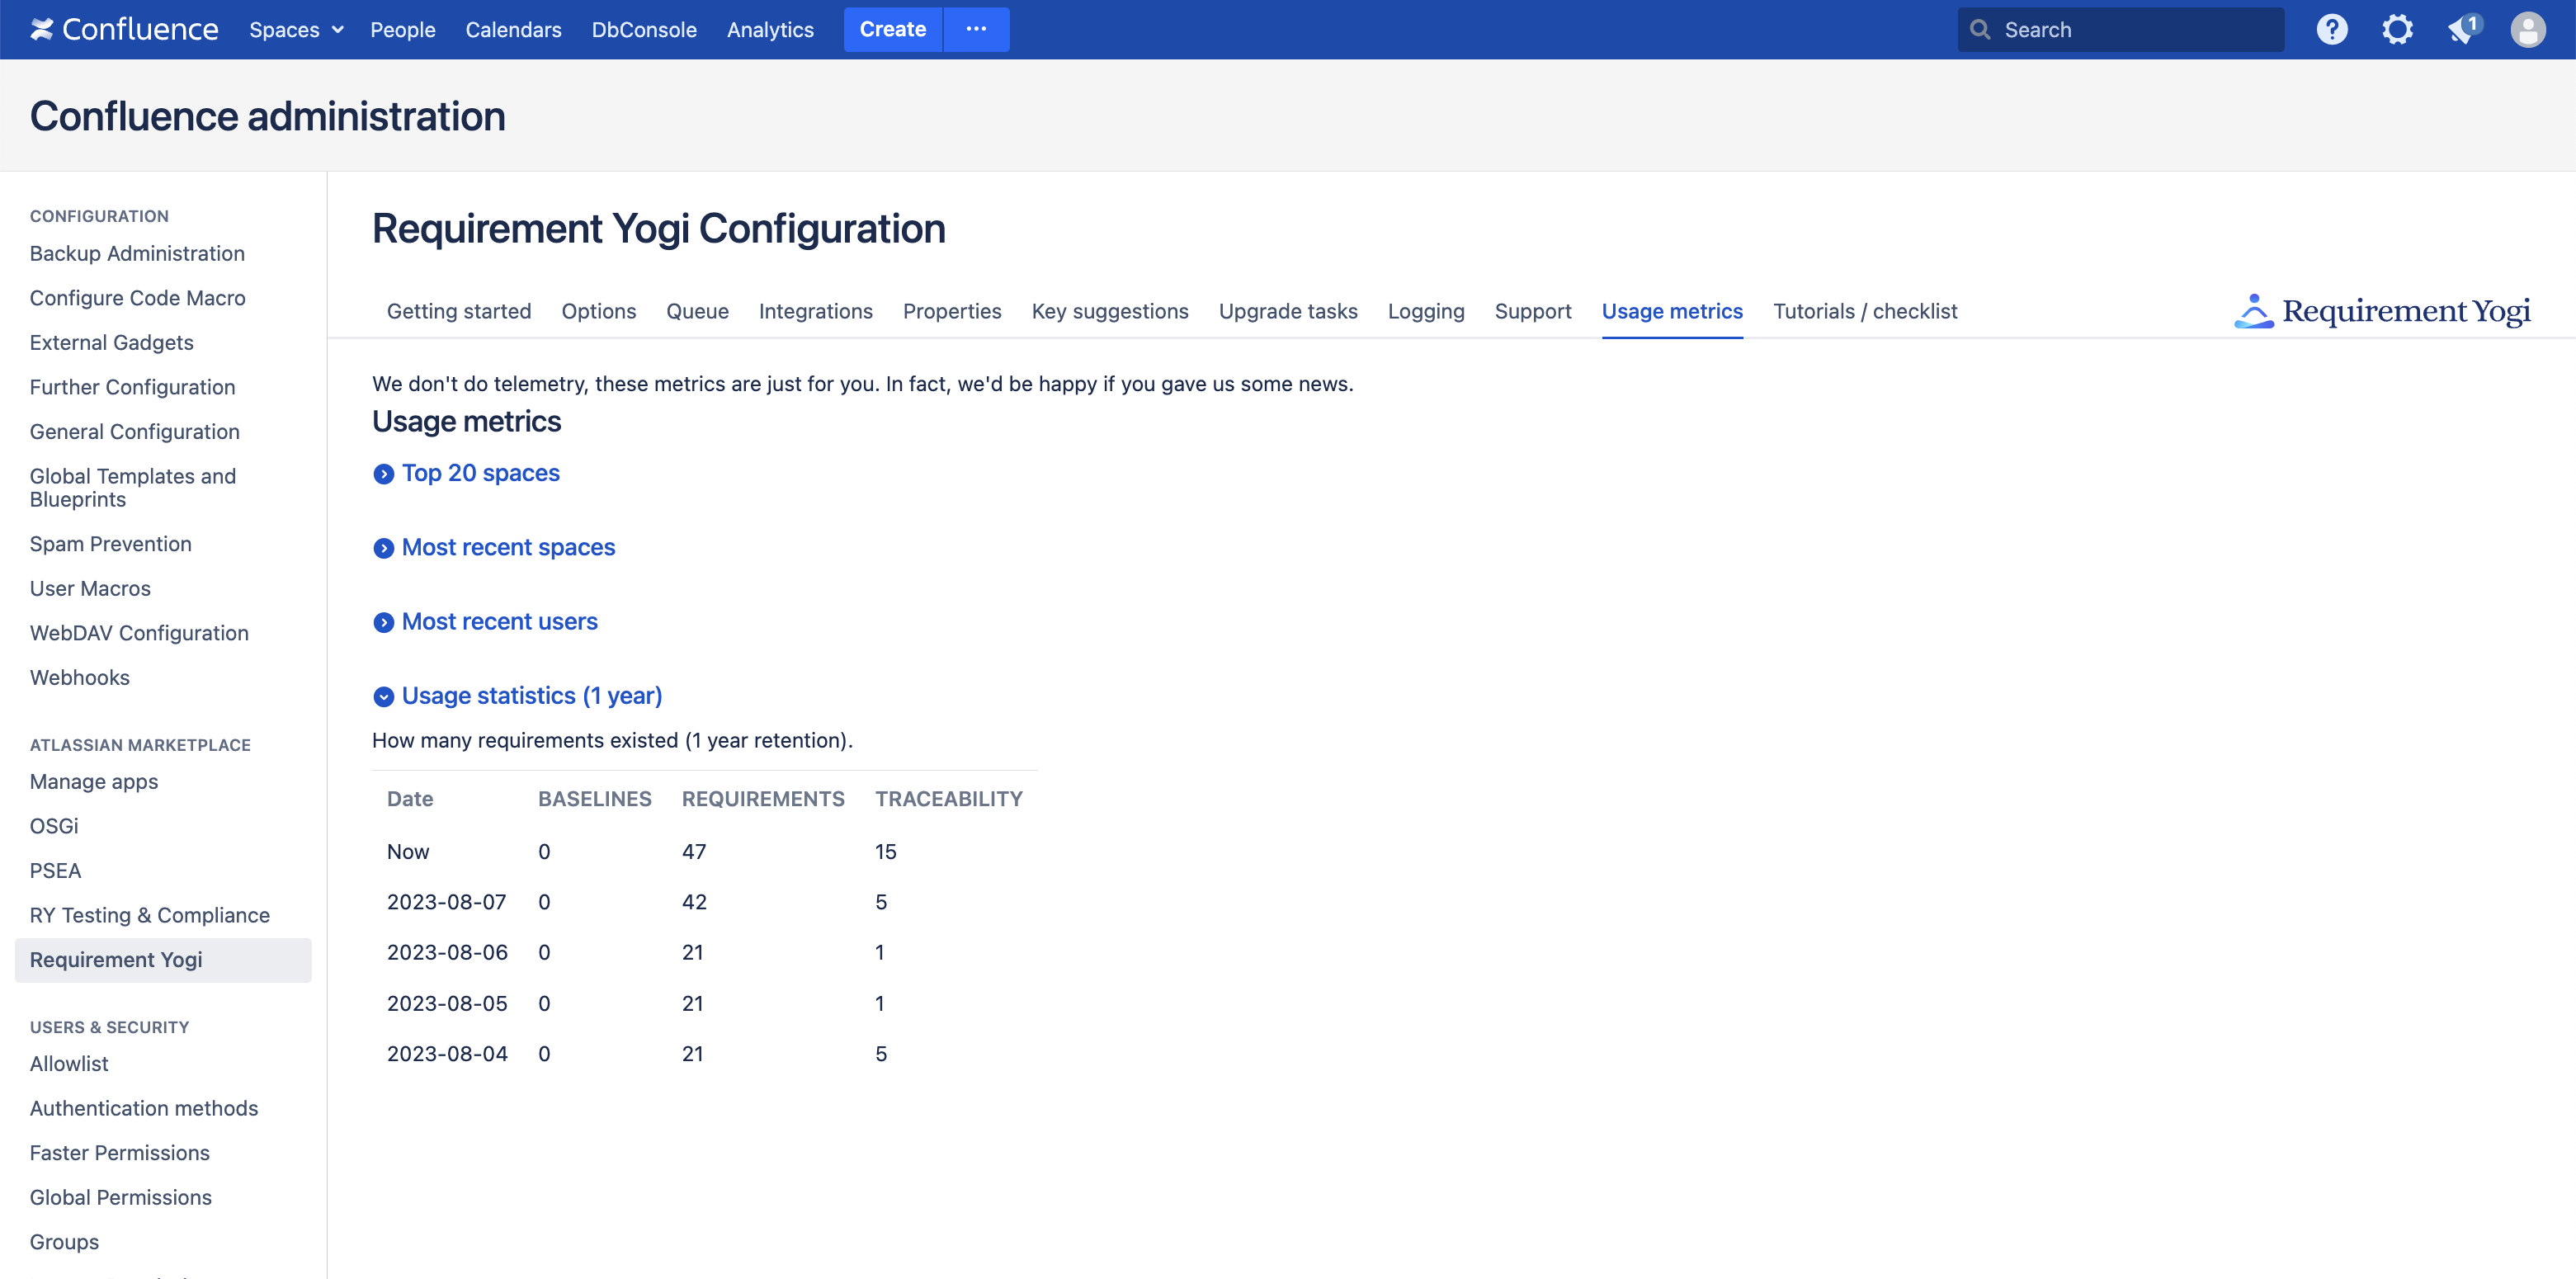Open Manage apps in sidebar
Viewport: 2576px width, 1279px height.
tap(94, 781)
